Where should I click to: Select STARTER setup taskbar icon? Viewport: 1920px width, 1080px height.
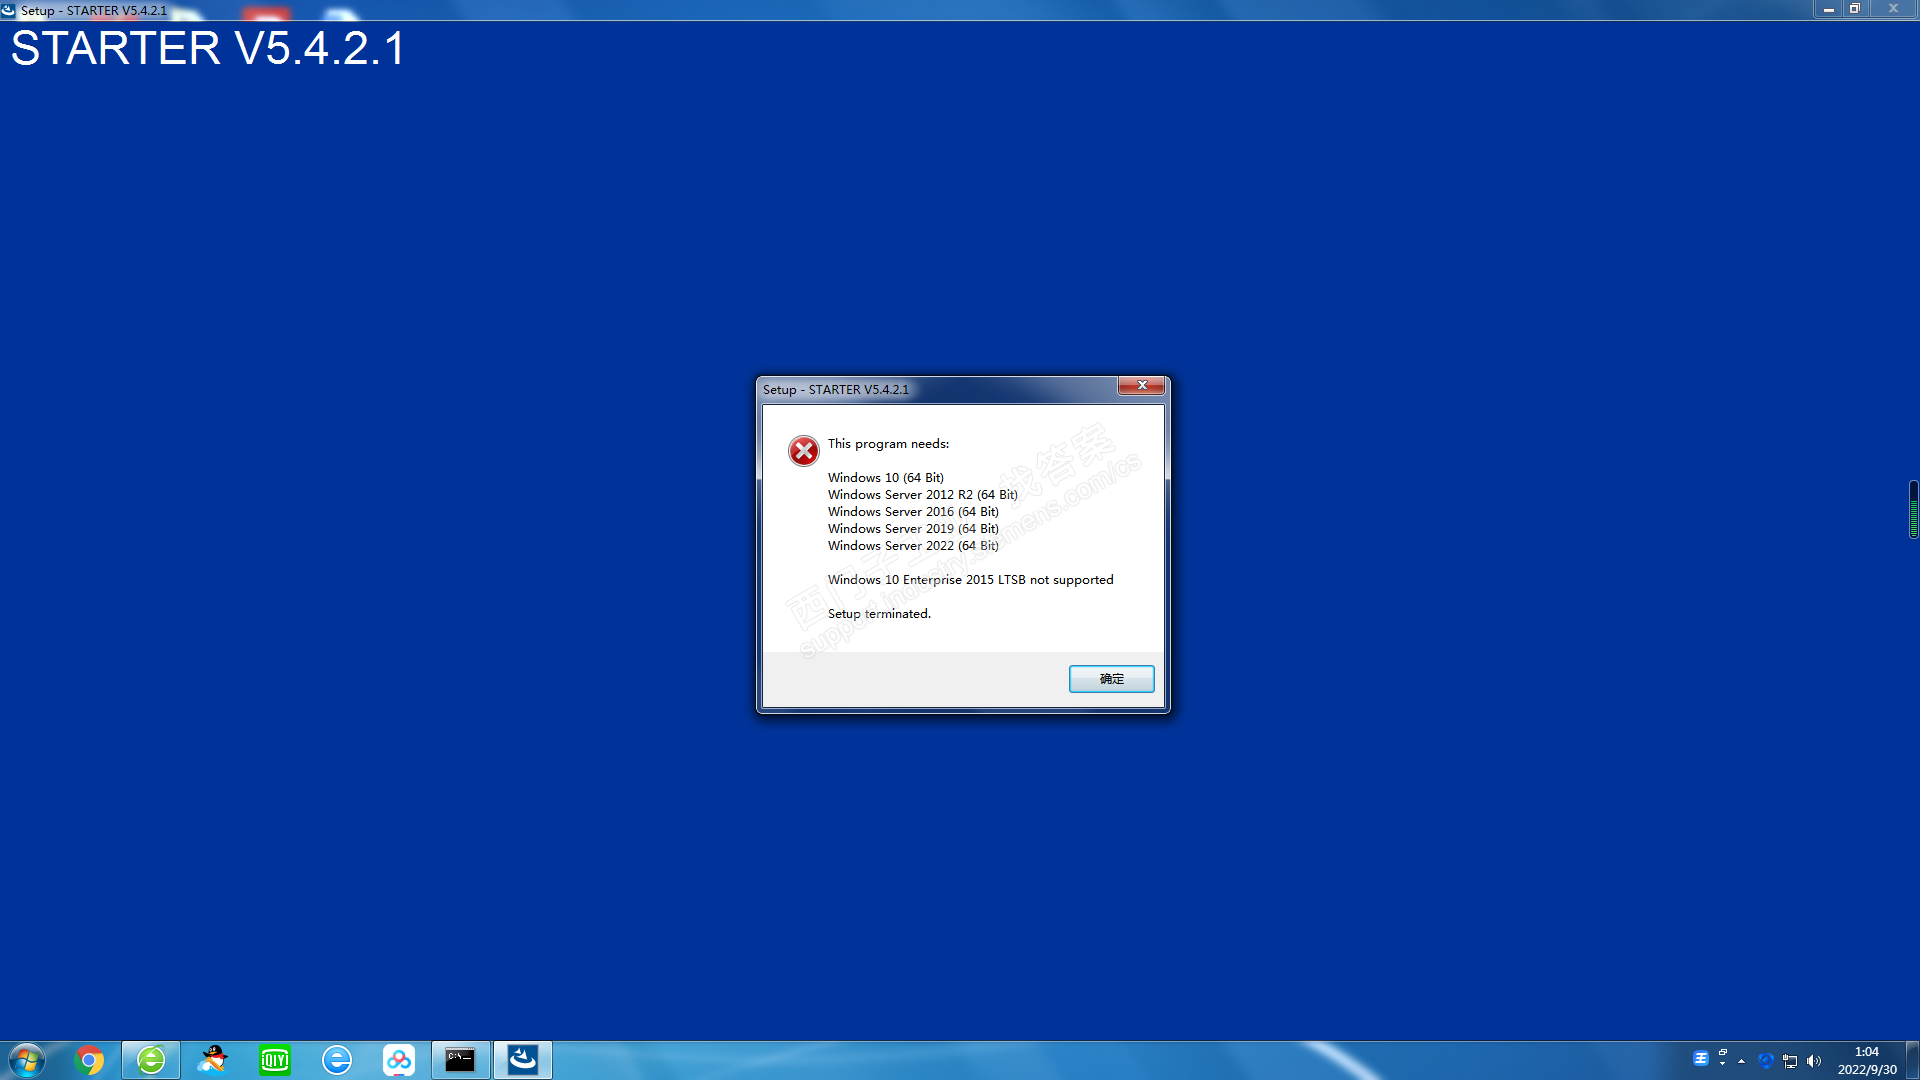pyautogui.click(x=522, y=1060)
